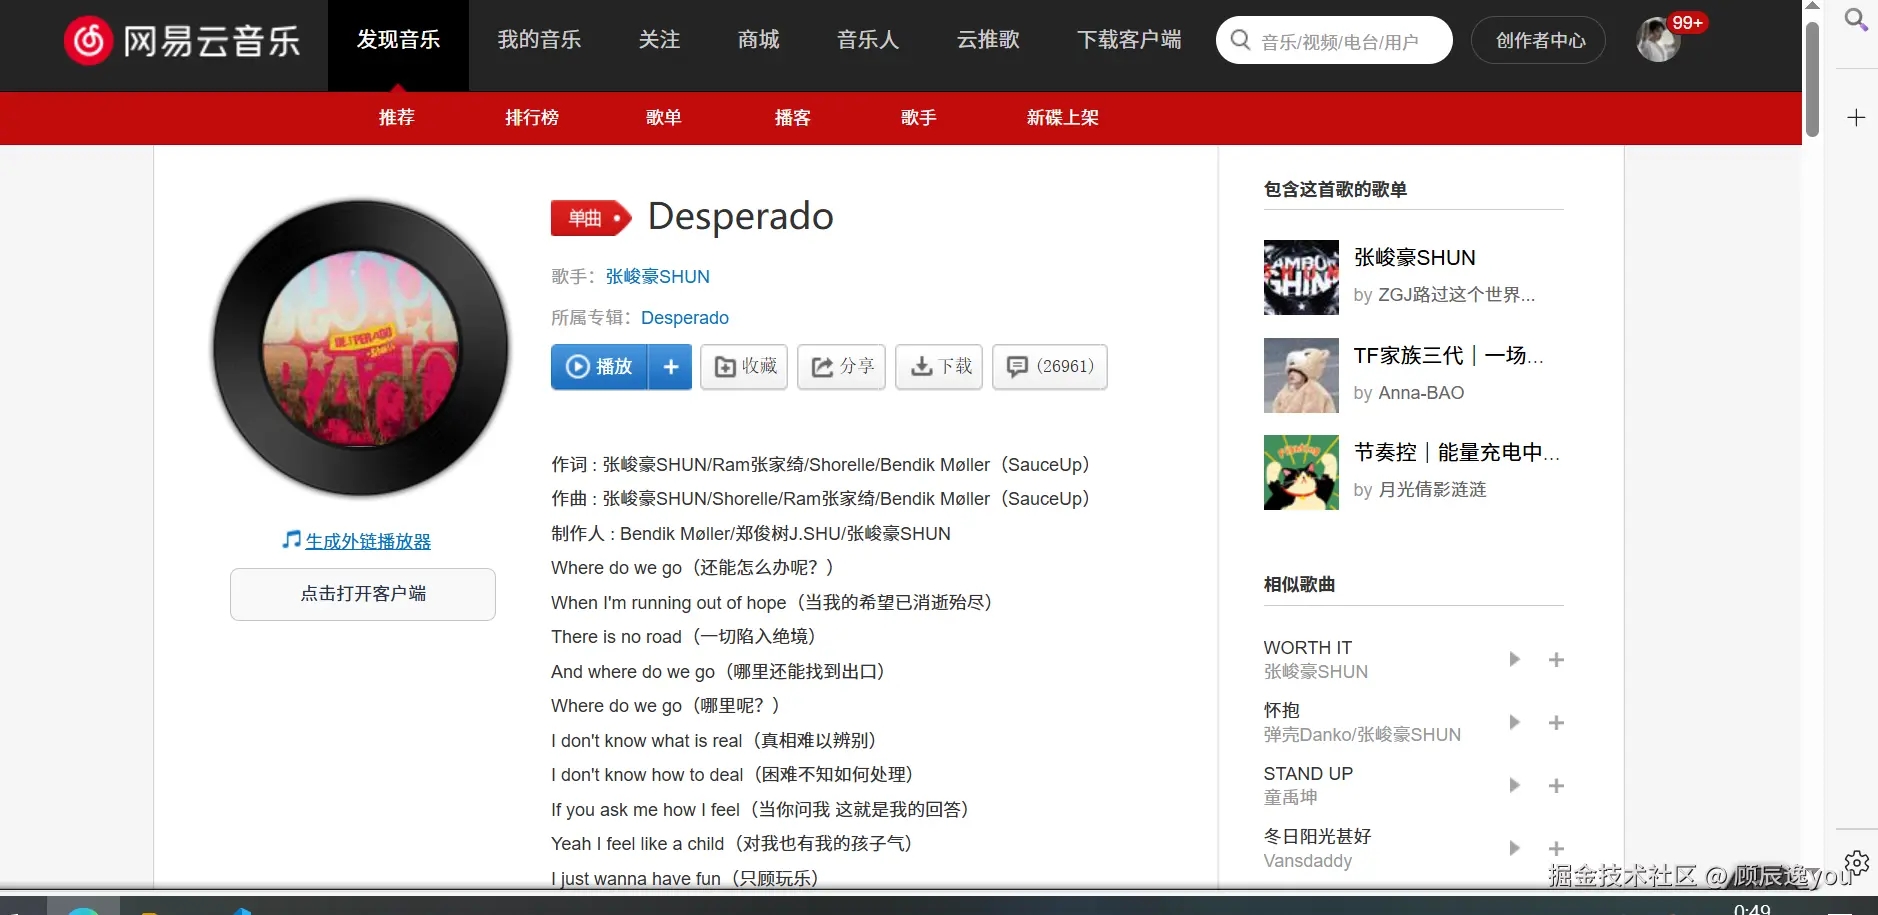Click scrollbar up arrow
The height and width of the screenshot is (915, 1878).
1812,7
